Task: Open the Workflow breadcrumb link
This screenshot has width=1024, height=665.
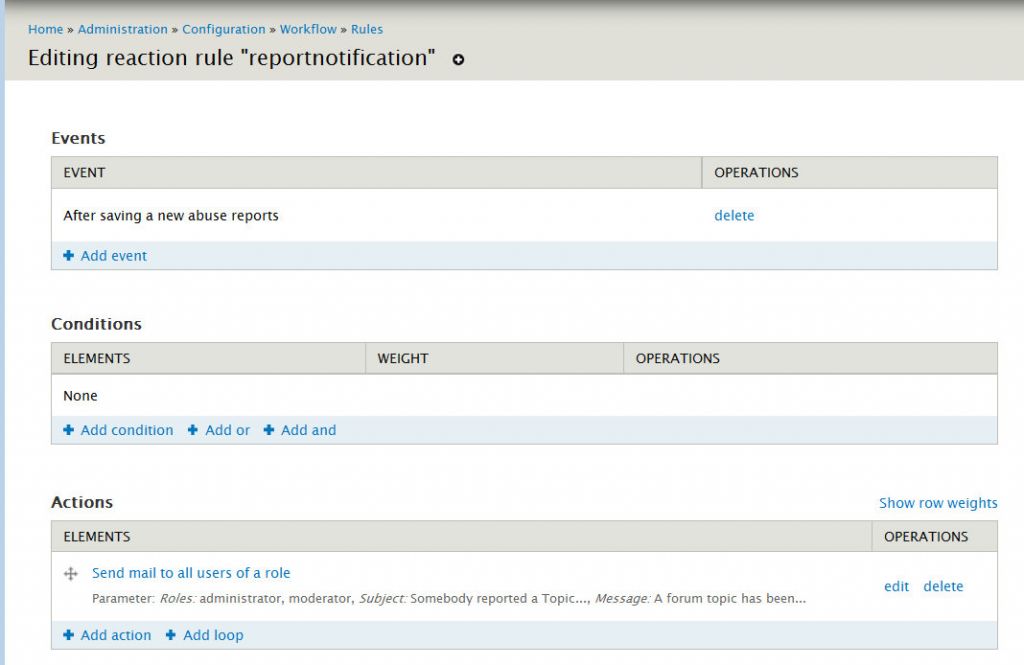Action: click(308, 29)
